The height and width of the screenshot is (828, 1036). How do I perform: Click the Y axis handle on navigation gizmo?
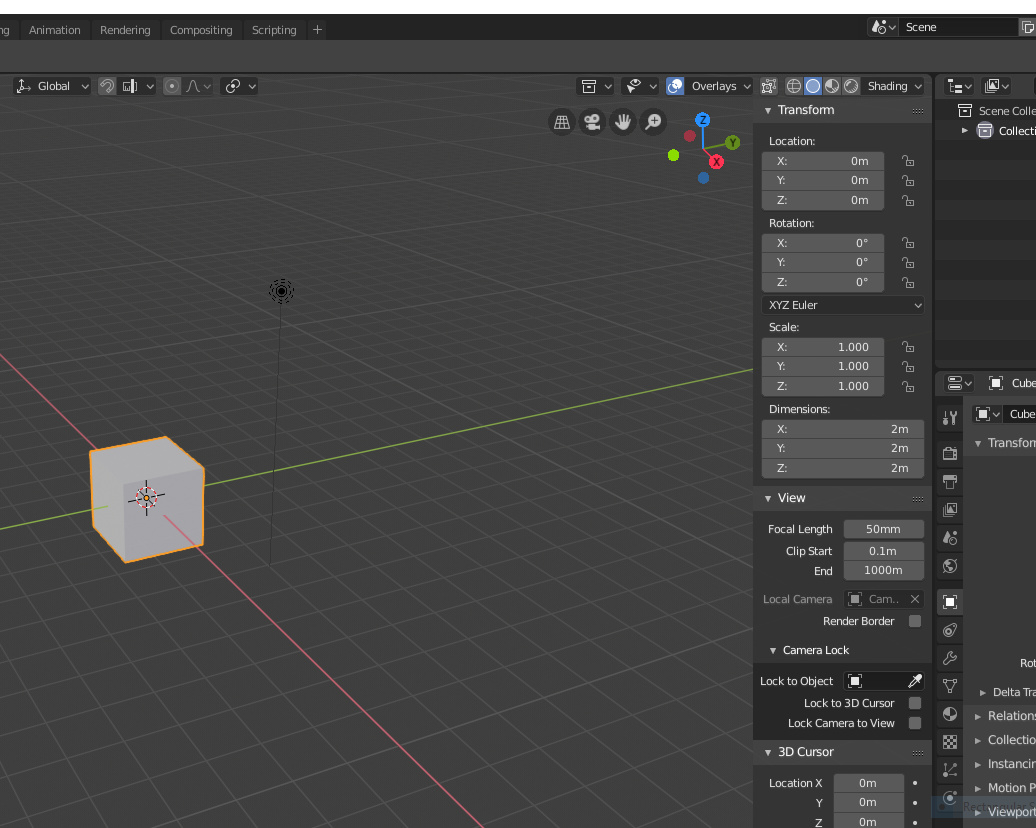pos(733,142)
